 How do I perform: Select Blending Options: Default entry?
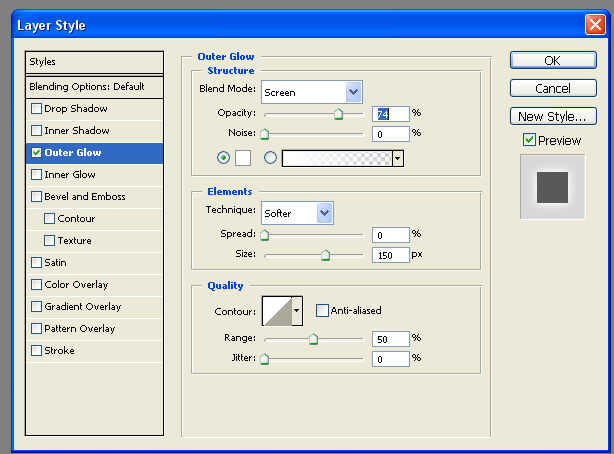(x=94, y=87)
